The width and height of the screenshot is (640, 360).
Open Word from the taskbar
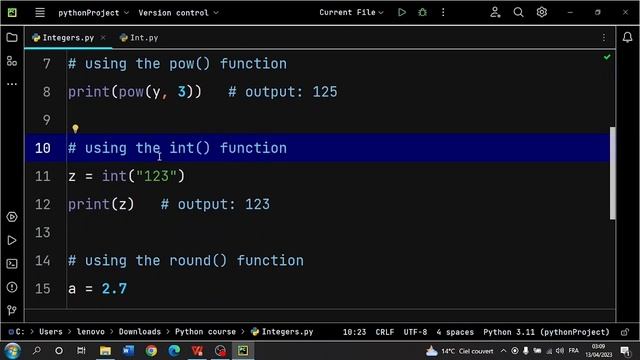click(128, 351)
